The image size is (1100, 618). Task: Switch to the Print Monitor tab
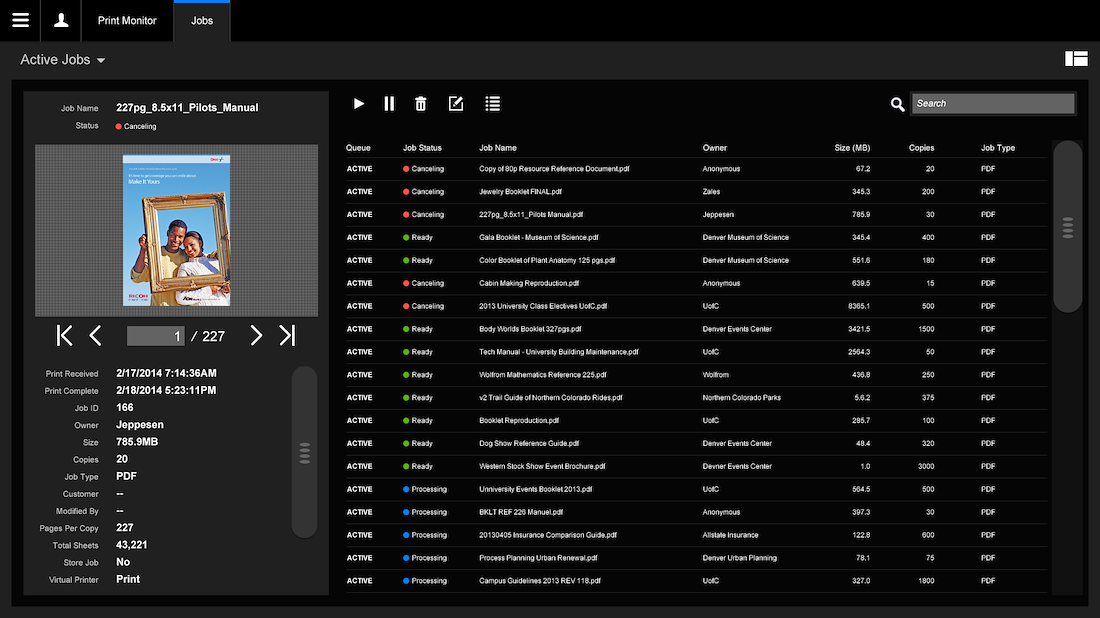pos(127,20)
